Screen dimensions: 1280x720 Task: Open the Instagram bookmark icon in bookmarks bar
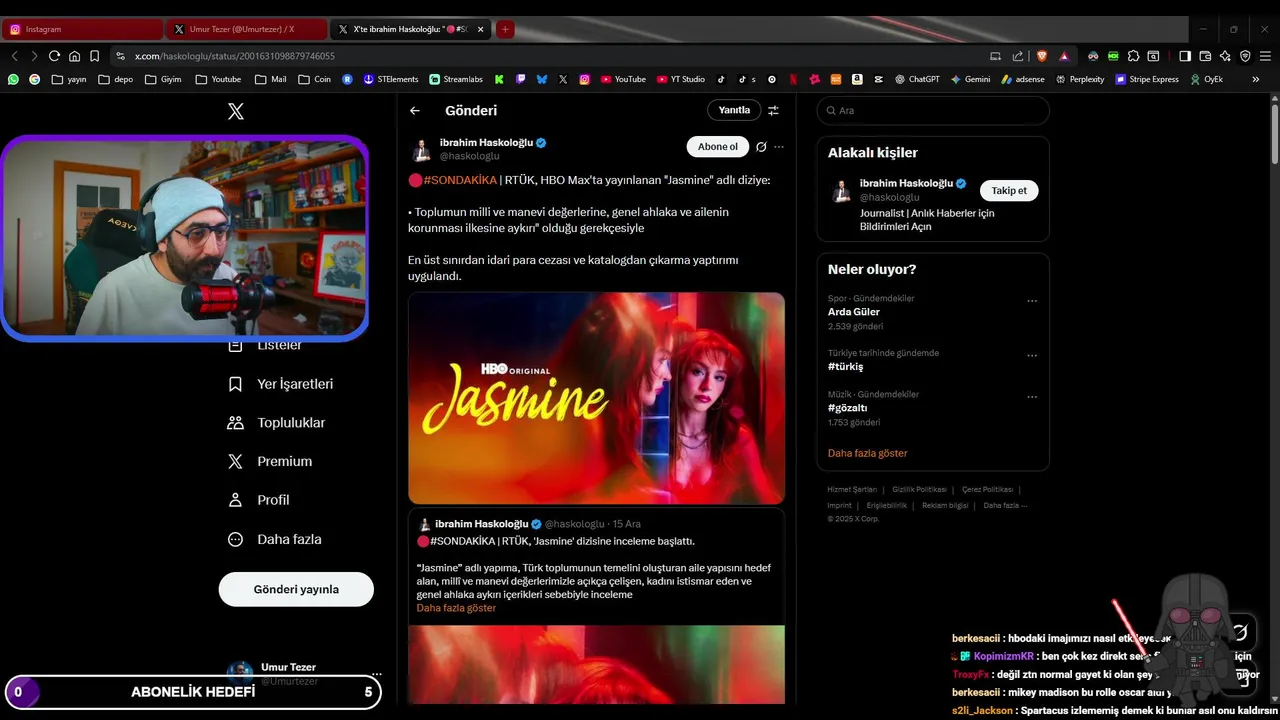(x=585, y=79)
